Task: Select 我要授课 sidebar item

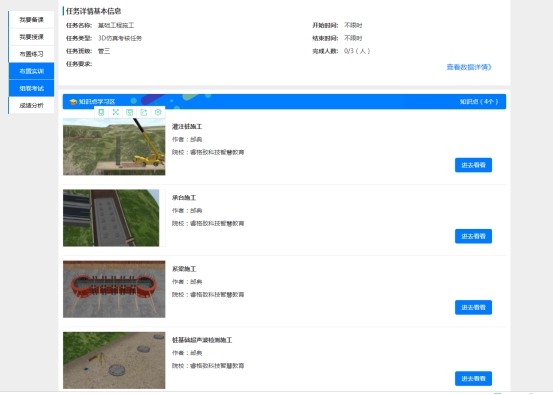Action: (31, 37)
